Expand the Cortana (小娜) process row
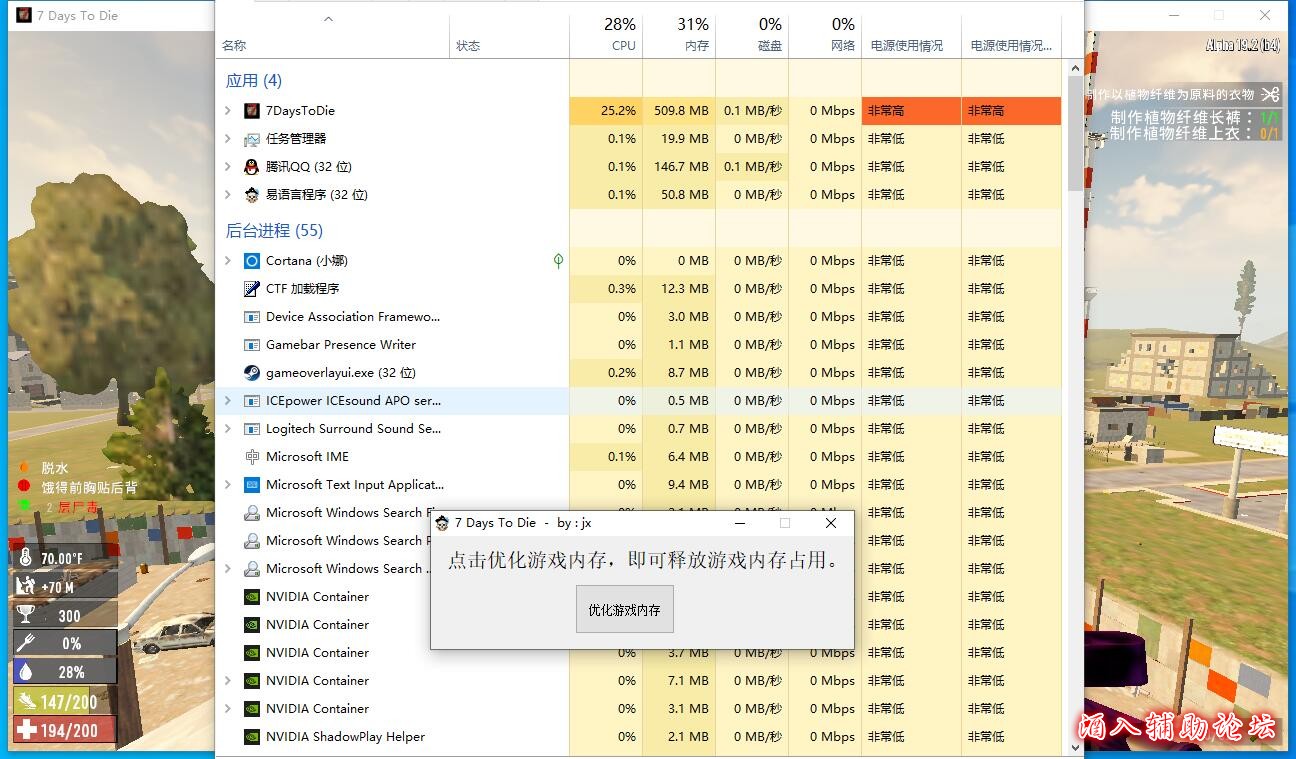 tap(228, 261)
